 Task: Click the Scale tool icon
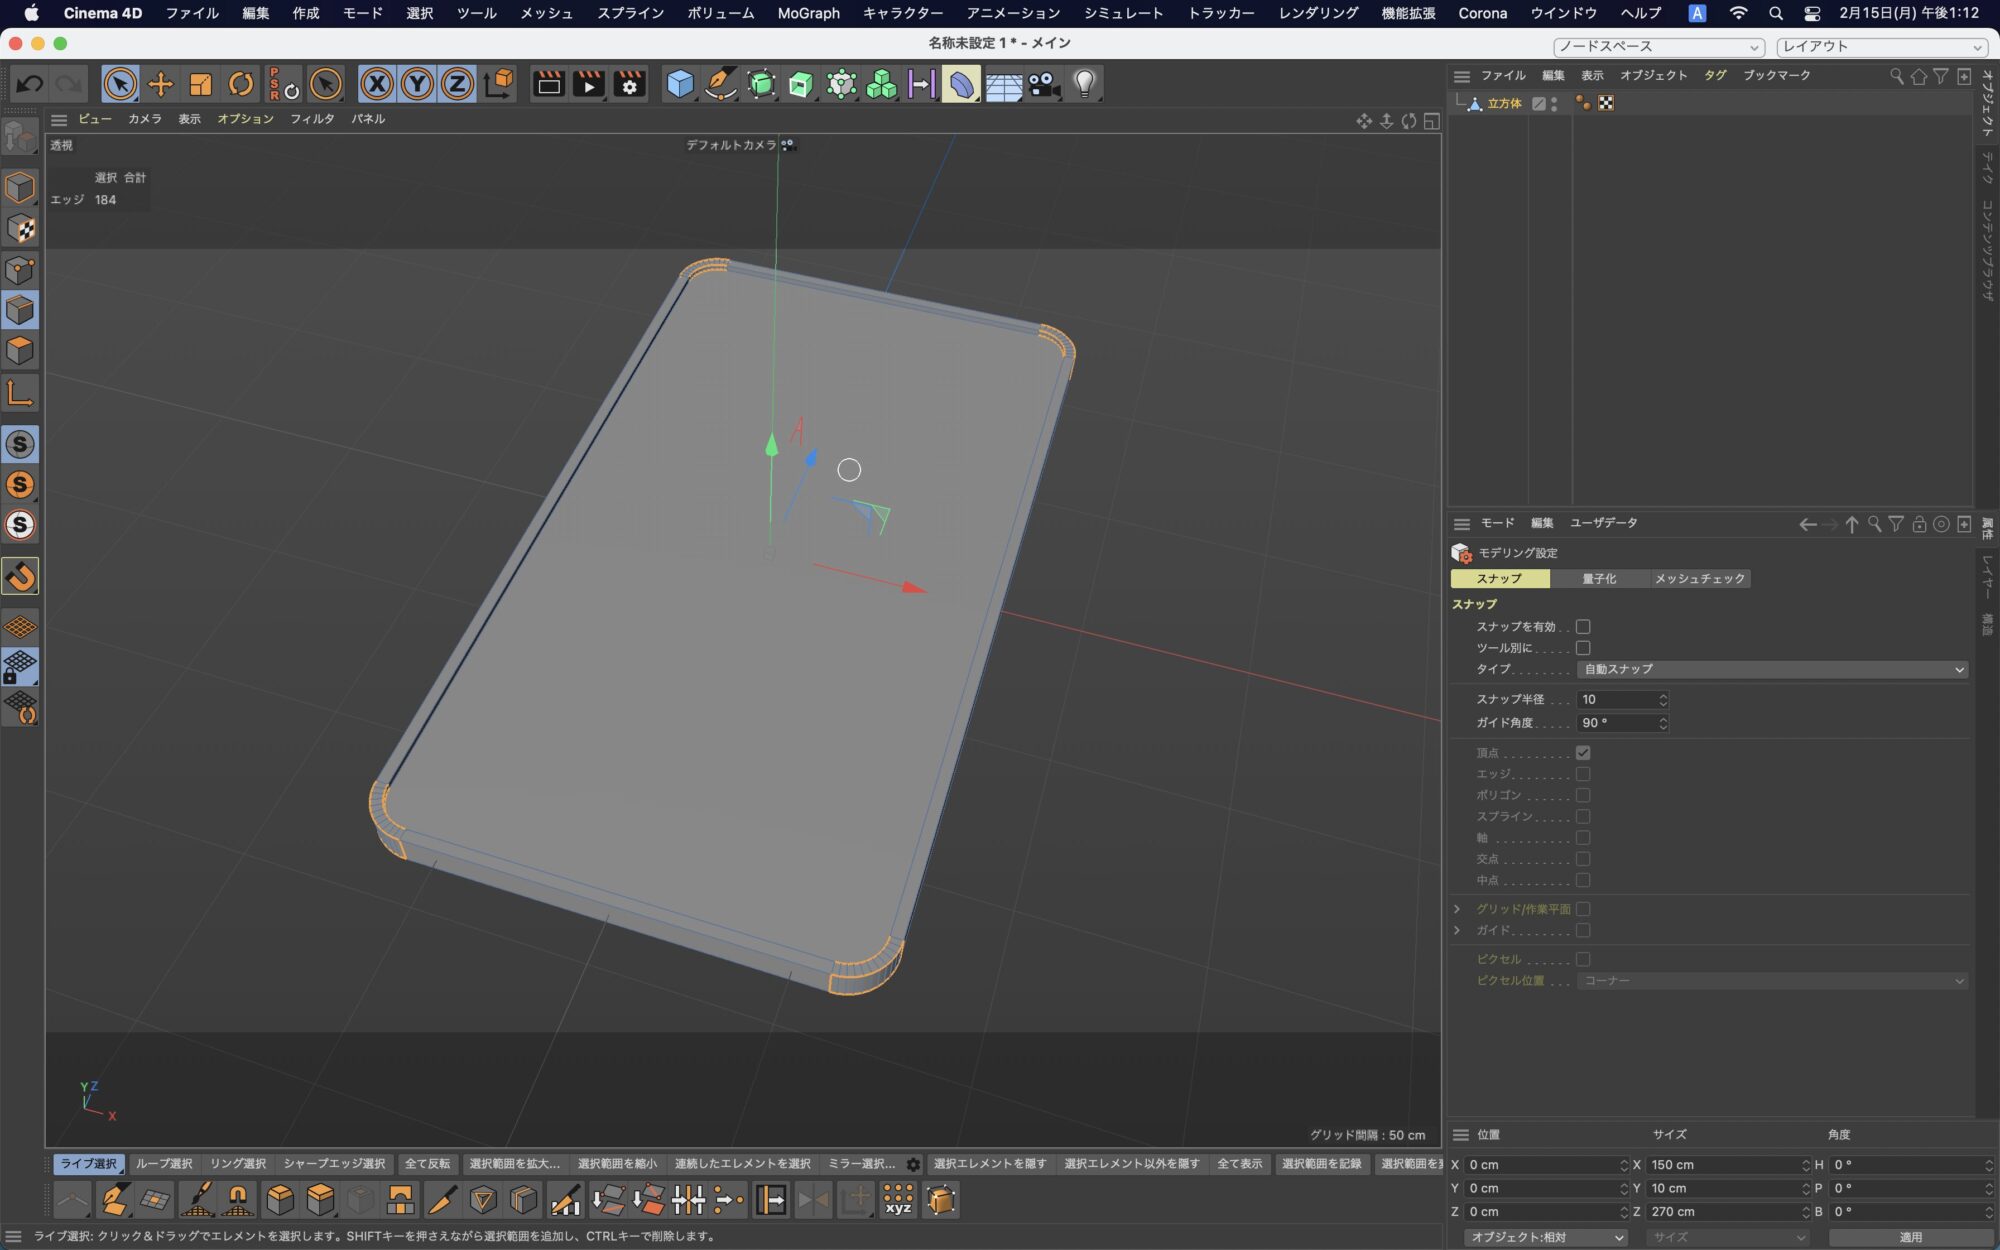pyautogui.click(x=200, y=84)
